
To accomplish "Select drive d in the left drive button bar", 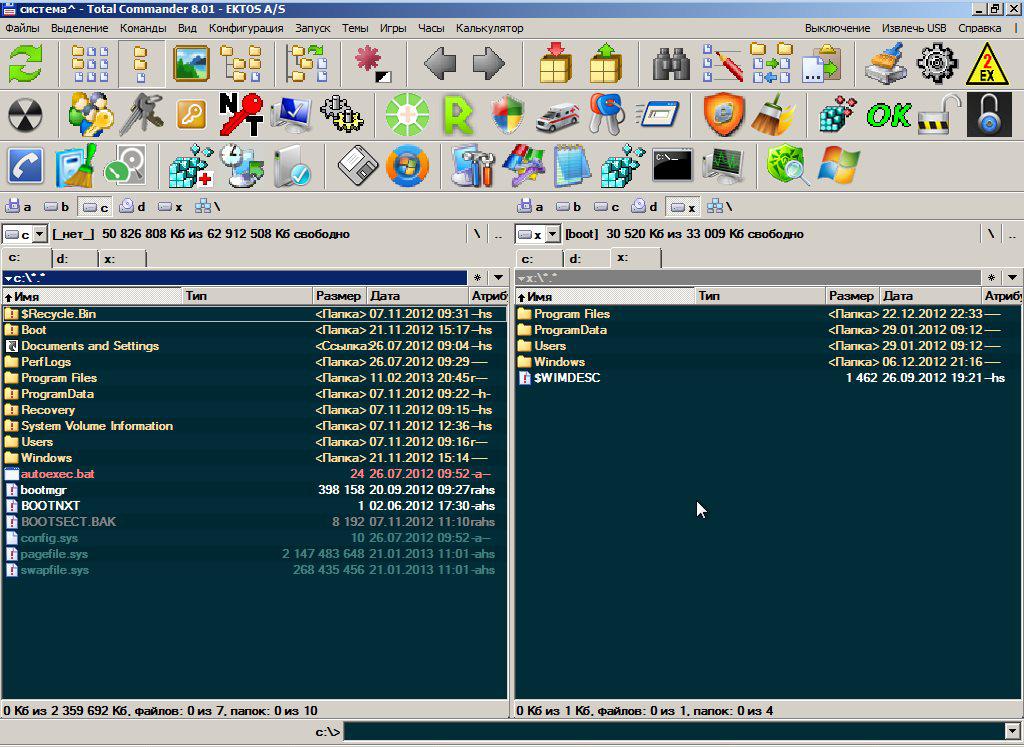I will point(133,207).
